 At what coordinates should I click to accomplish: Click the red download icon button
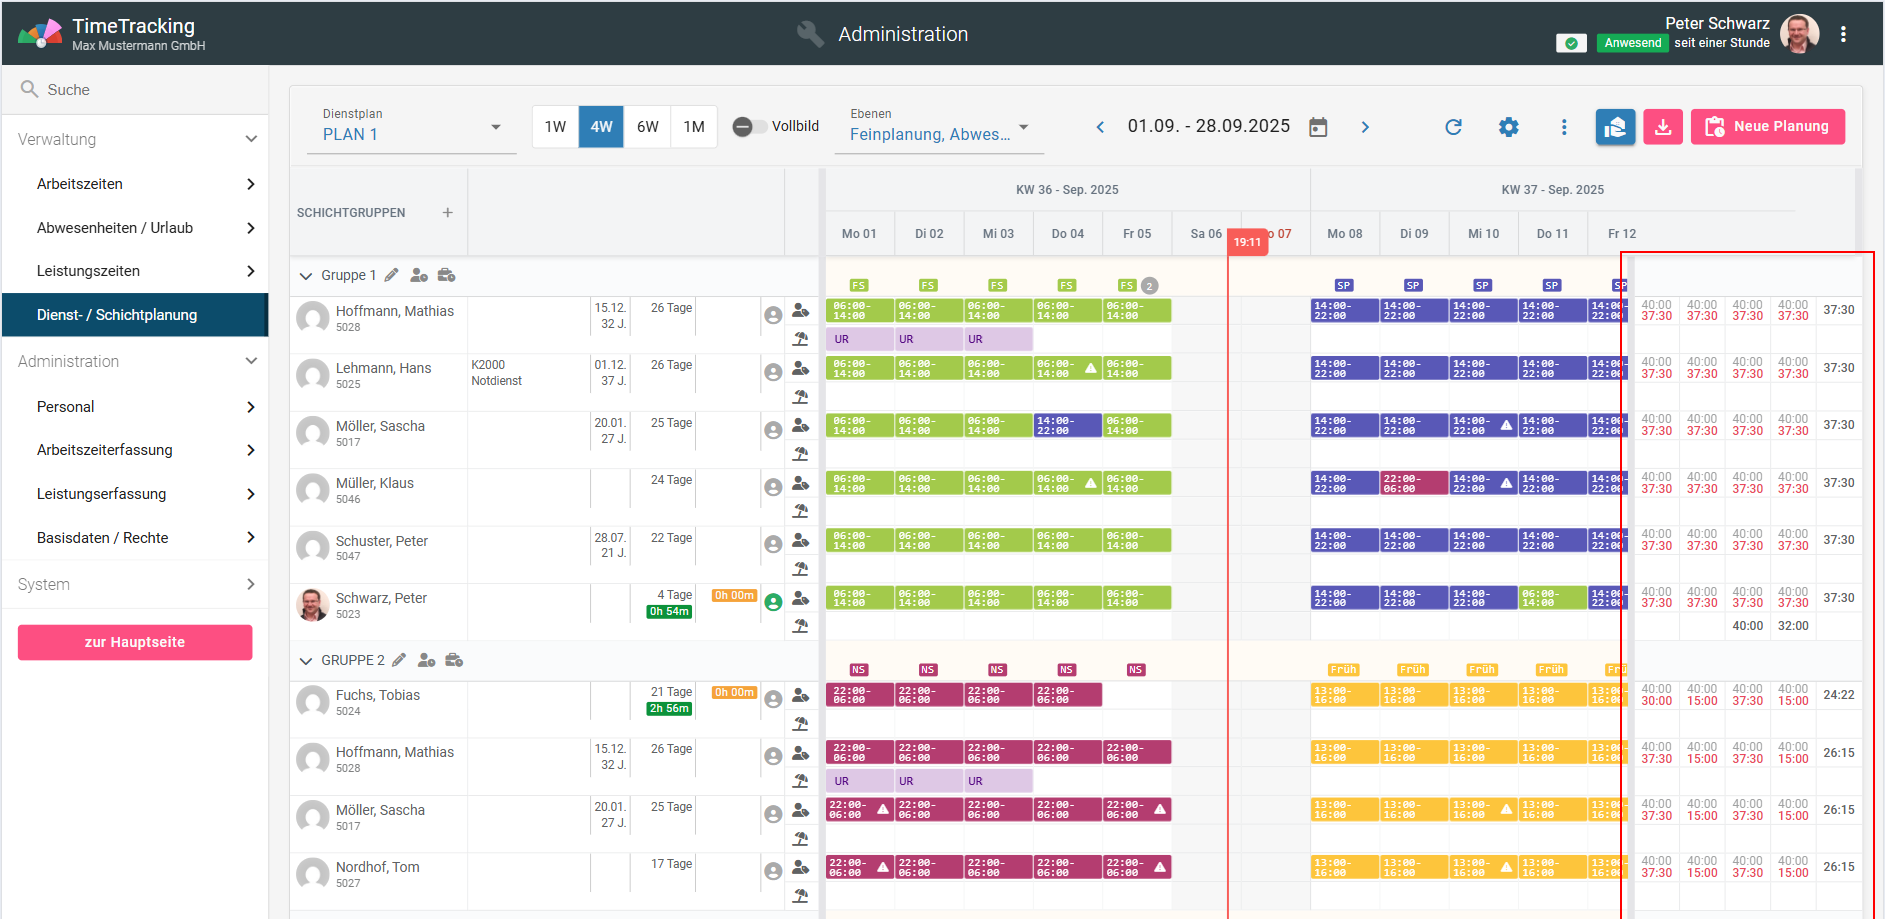click(x=1662, y=127)
